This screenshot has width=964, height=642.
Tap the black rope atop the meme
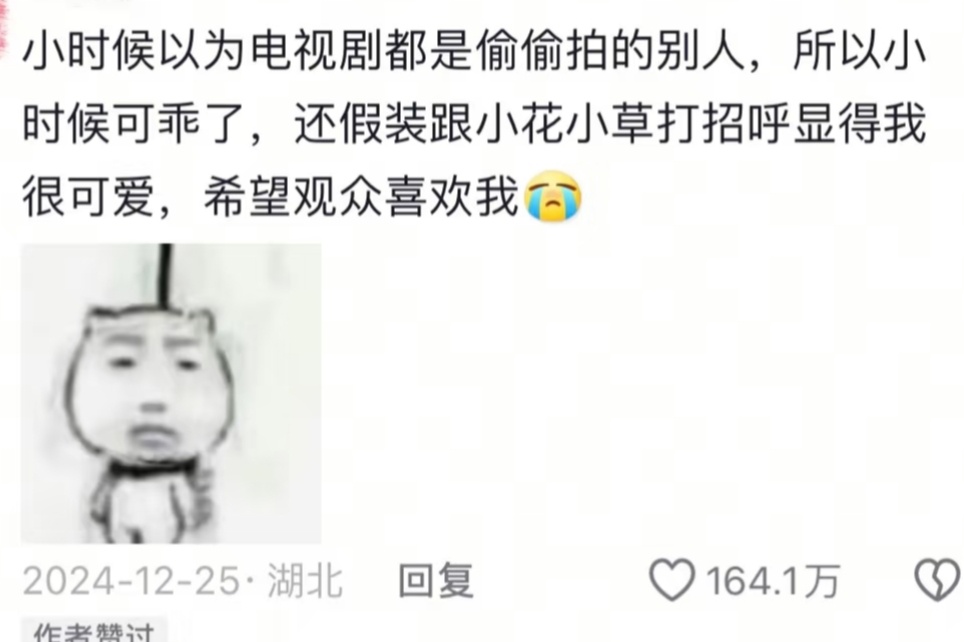click(x=165, y=275)
